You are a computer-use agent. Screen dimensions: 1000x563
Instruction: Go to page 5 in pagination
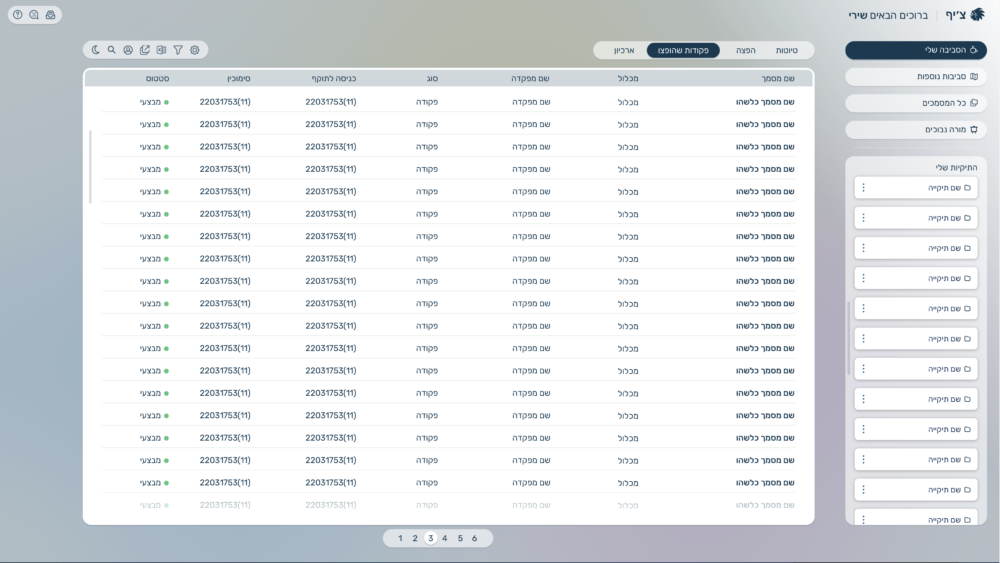click(x=460, y=538)
